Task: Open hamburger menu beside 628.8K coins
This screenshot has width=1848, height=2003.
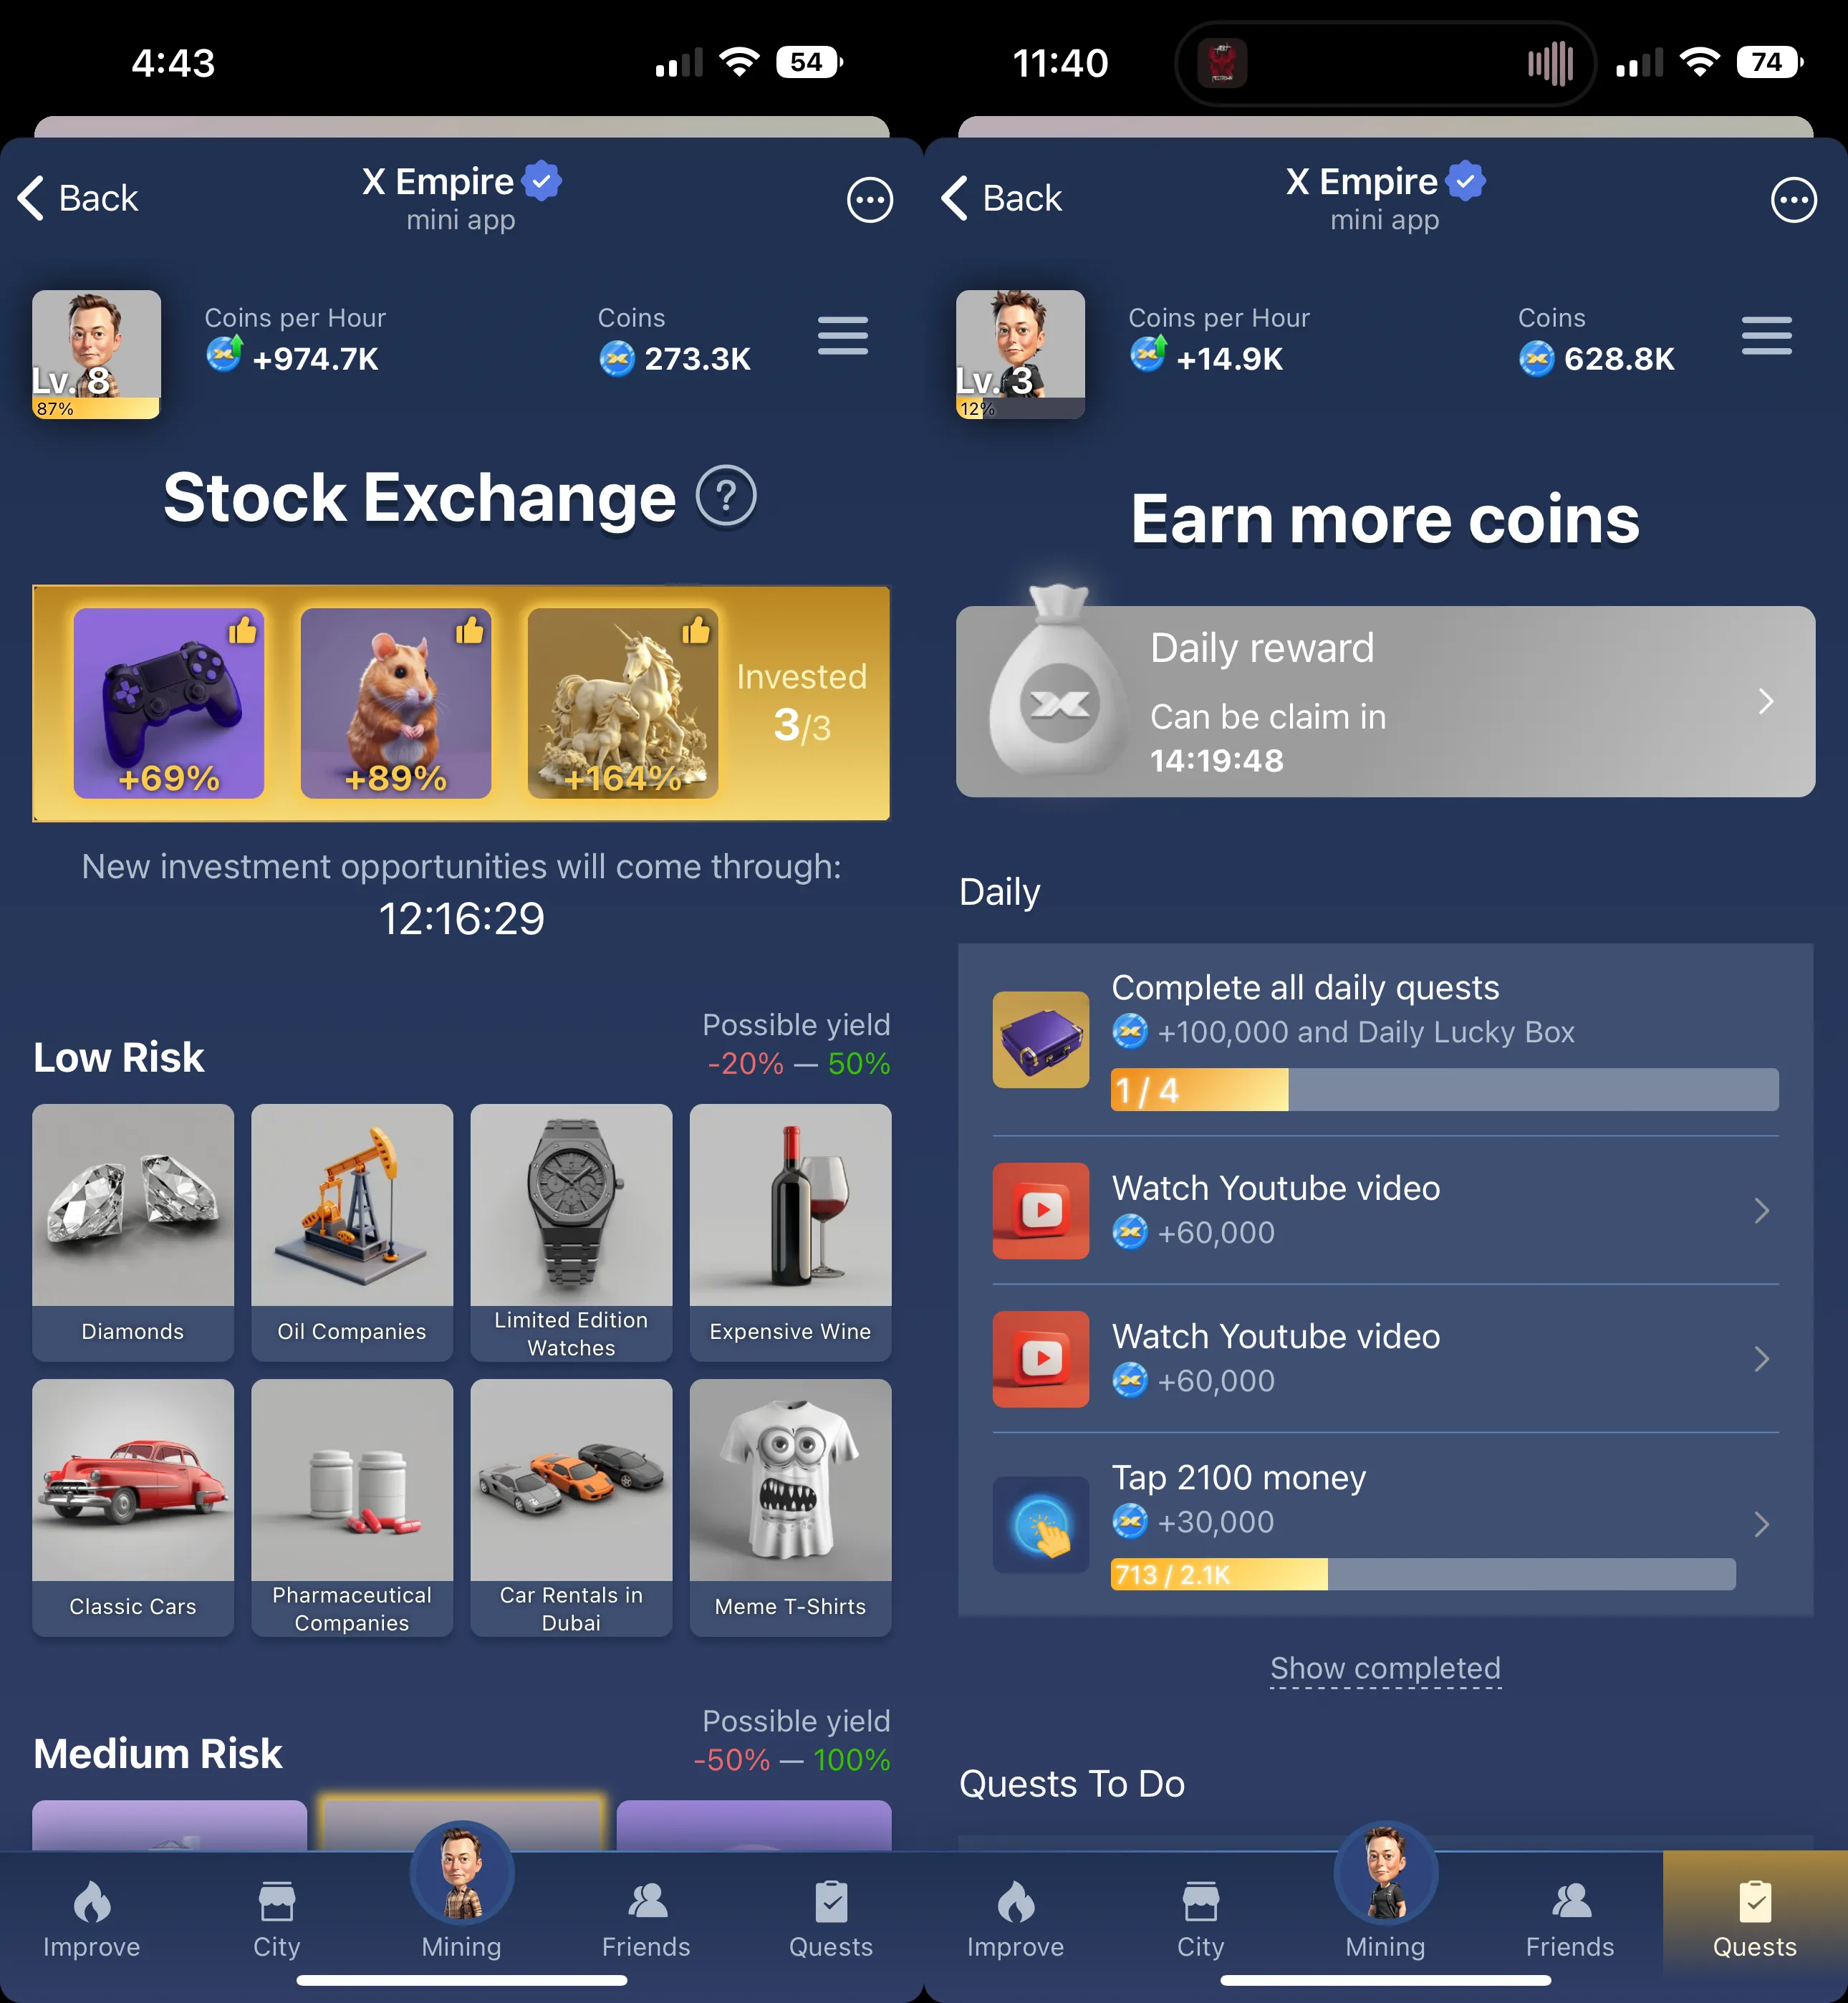Action: pyautogui.click(x=1767, y=336)
